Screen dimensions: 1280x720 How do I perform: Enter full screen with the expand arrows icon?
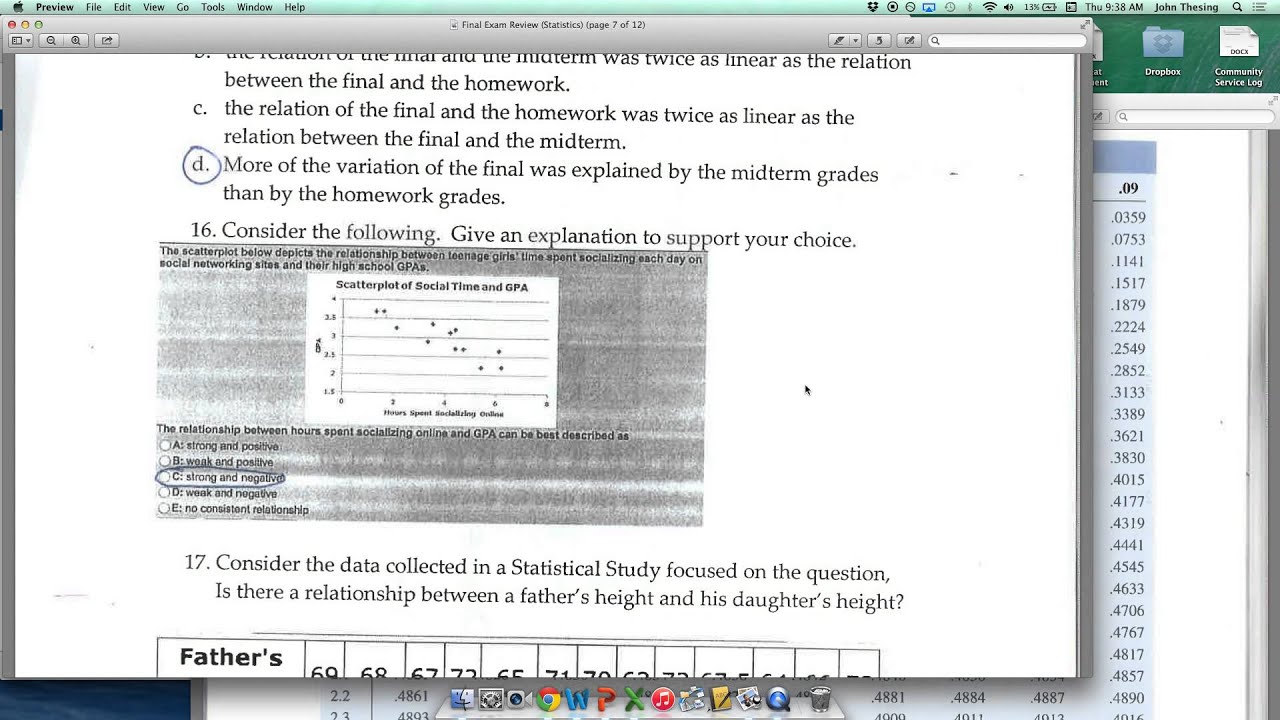[x=1086, y=24]
